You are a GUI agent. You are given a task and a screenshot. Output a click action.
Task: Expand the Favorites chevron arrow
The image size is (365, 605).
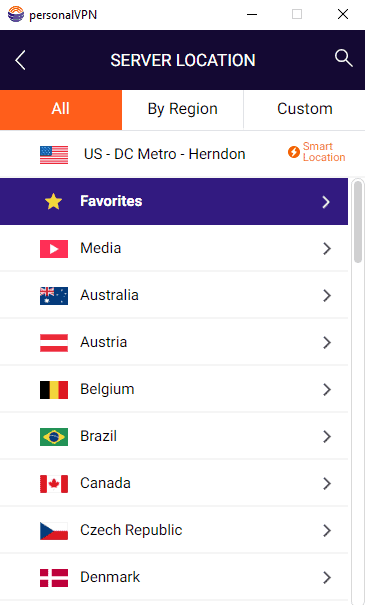[326, 202]
